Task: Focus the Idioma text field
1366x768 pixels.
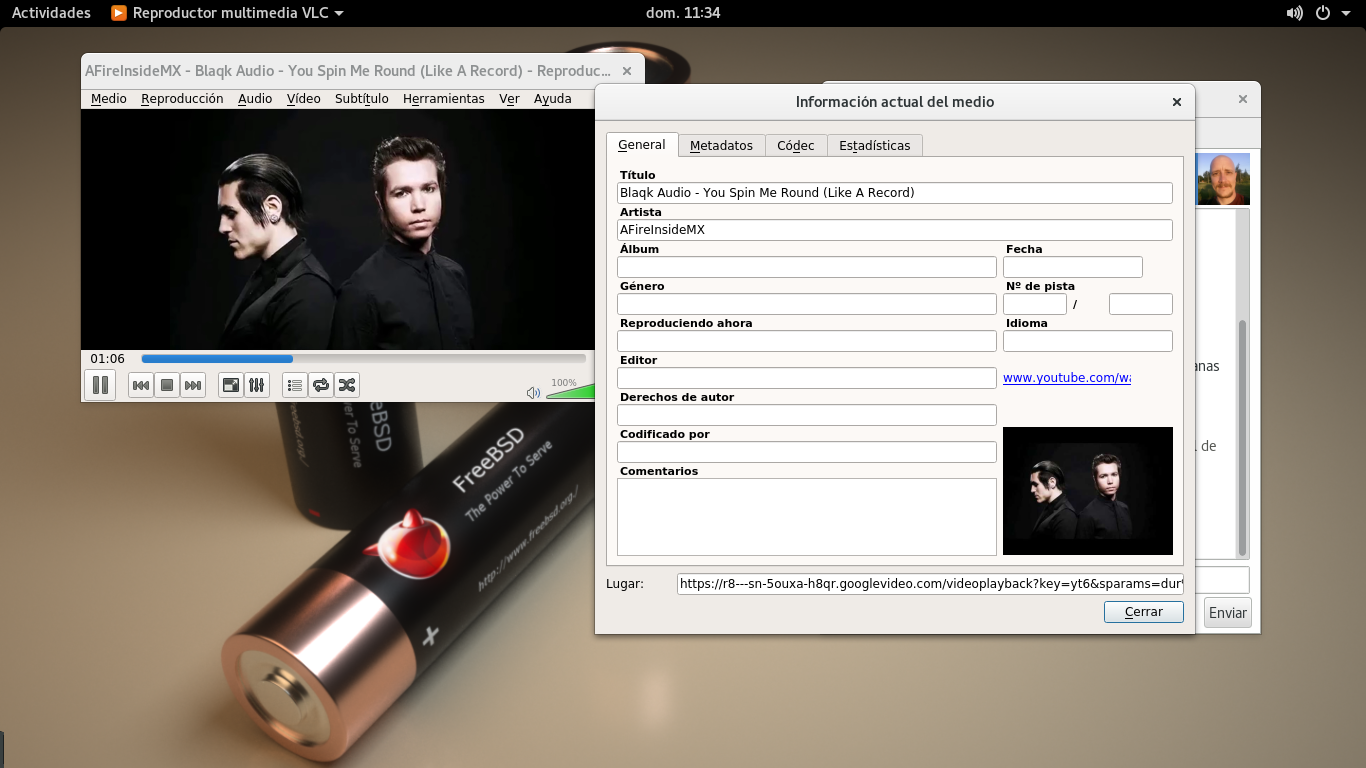Action: 1088,341
